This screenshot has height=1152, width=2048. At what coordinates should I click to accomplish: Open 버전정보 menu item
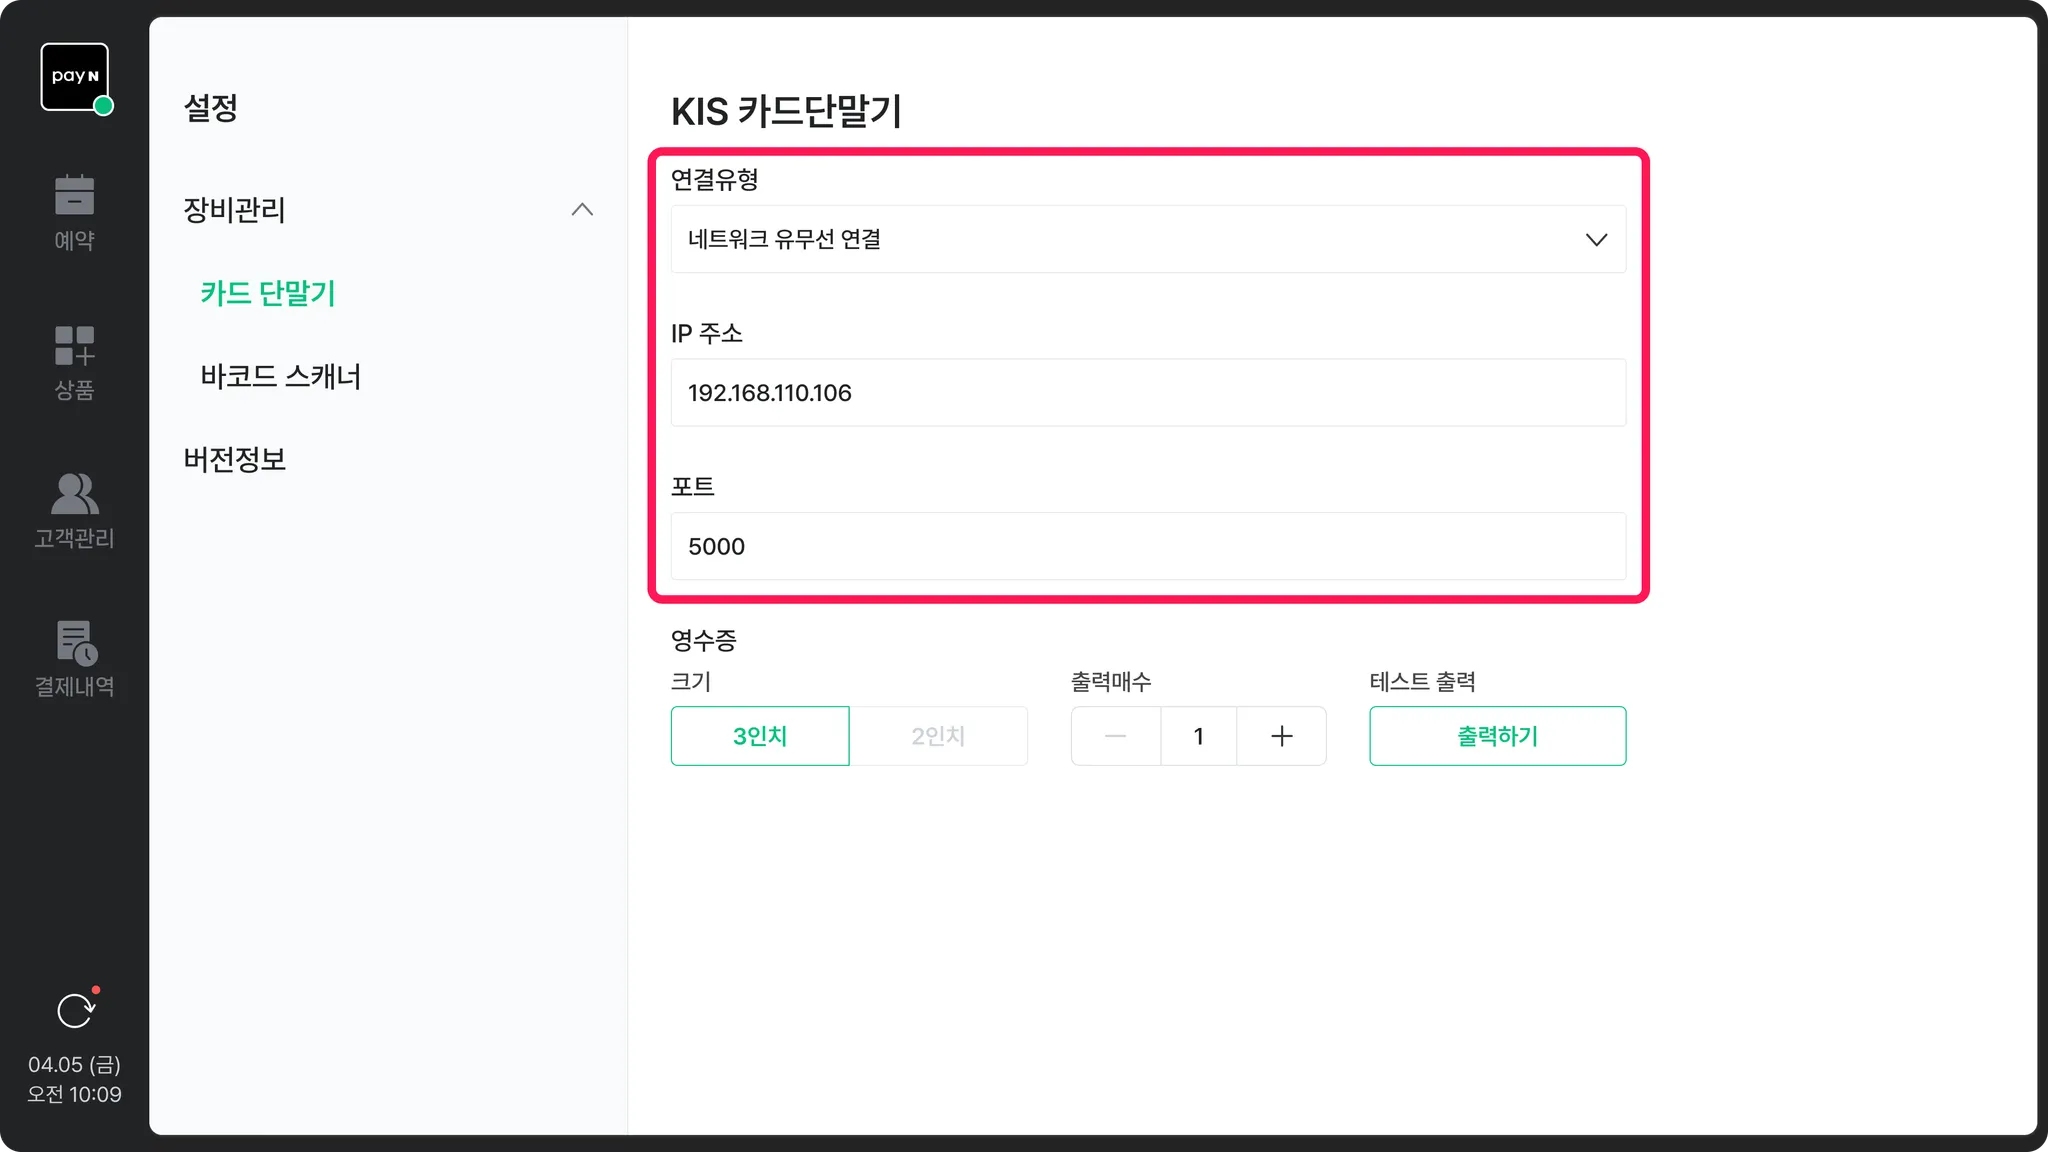coord(235,460)
